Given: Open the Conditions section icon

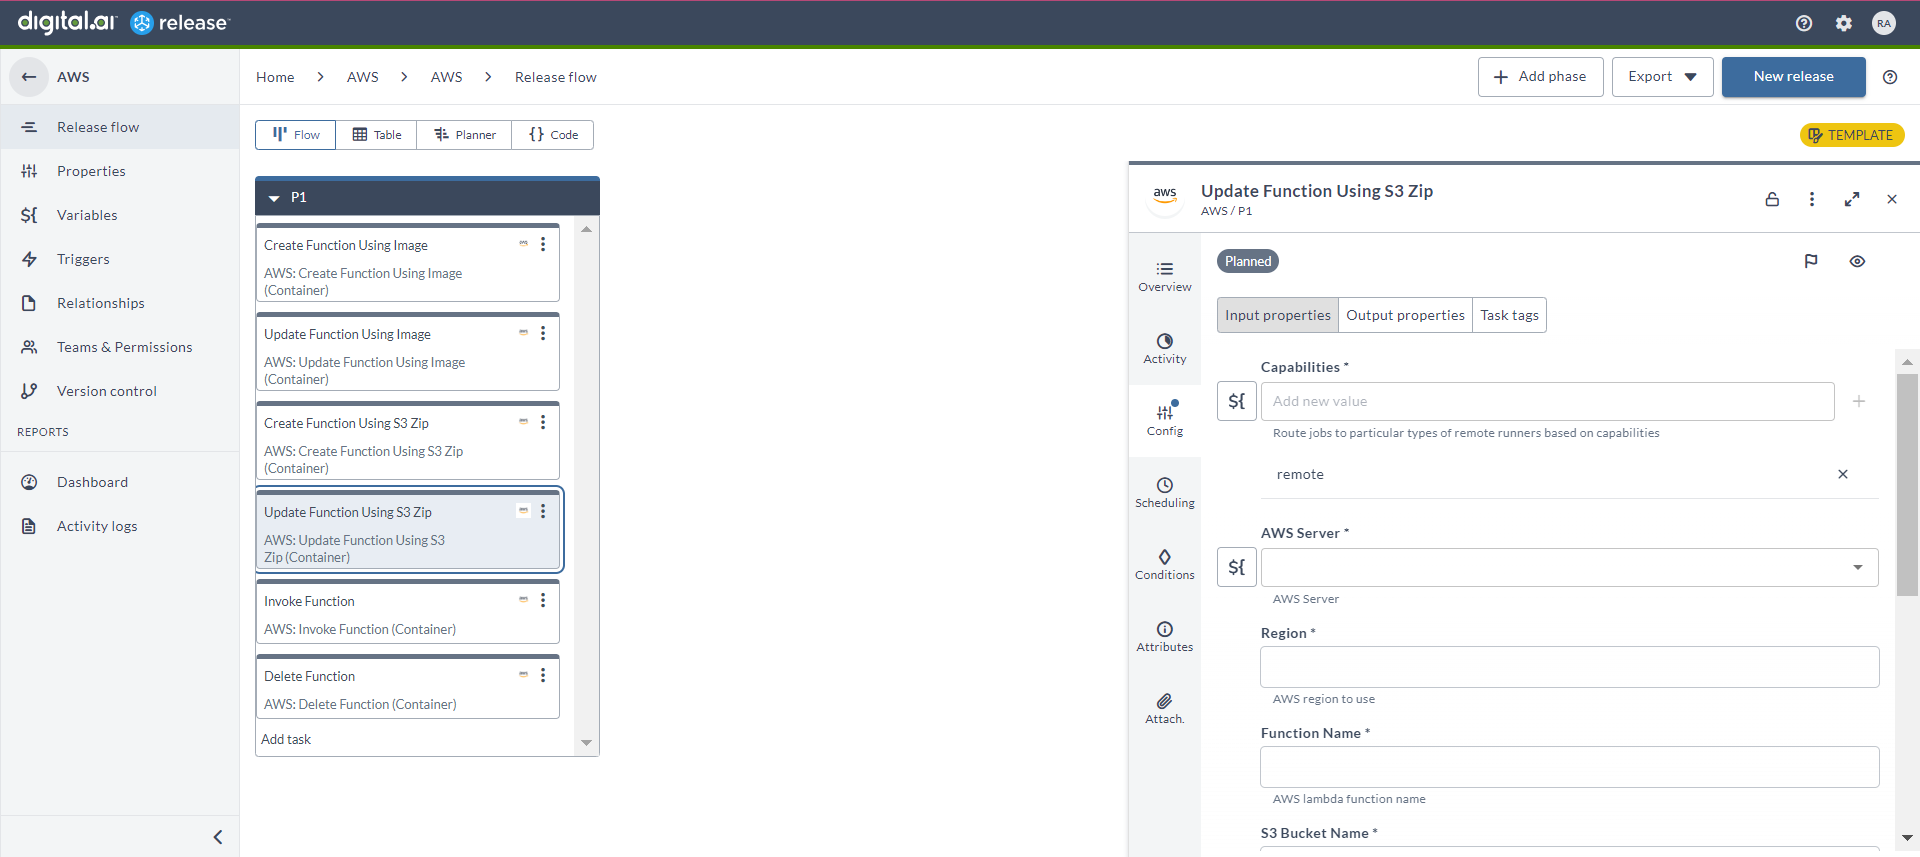Looking at the screenshot, I should pos(1165,565).
